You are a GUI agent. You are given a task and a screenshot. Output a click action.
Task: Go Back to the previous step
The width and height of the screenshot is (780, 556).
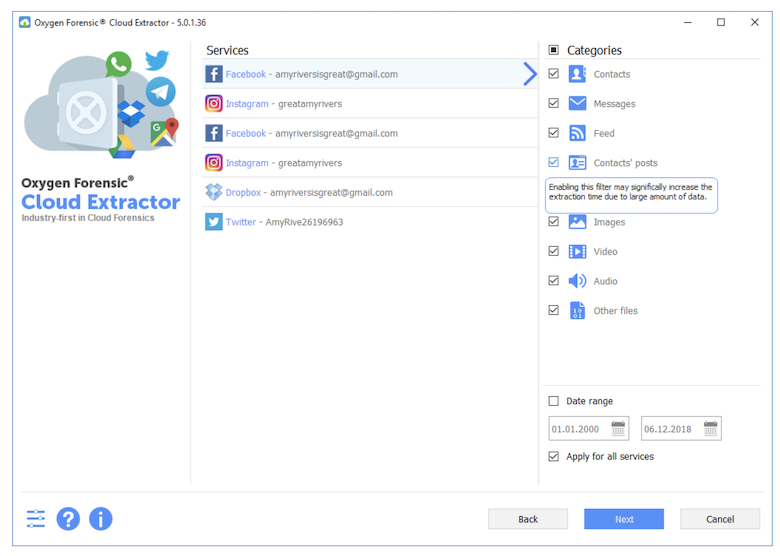point(528,519)
